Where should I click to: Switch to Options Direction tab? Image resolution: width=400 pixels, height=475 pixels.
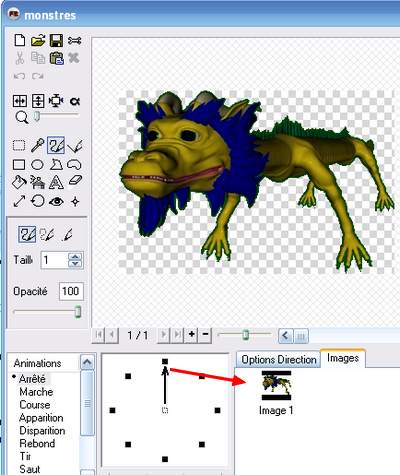(279, 360)
